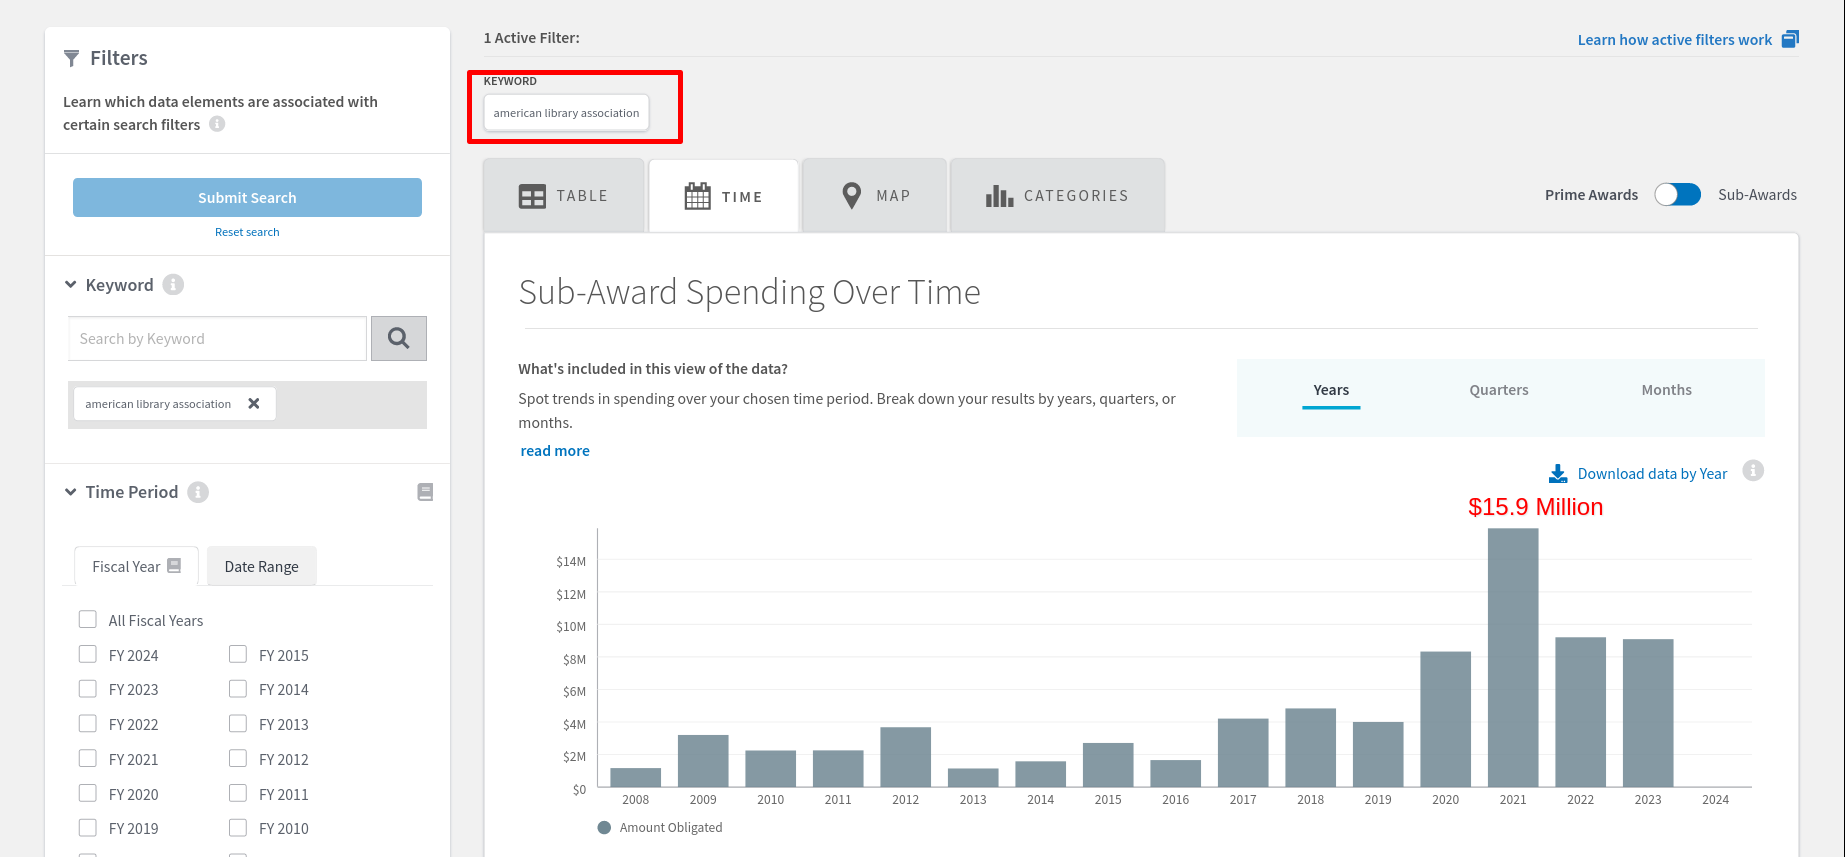Click the 2012 bar in the chart
This screenshot has height=857, width=1845.
click(906, 757)
